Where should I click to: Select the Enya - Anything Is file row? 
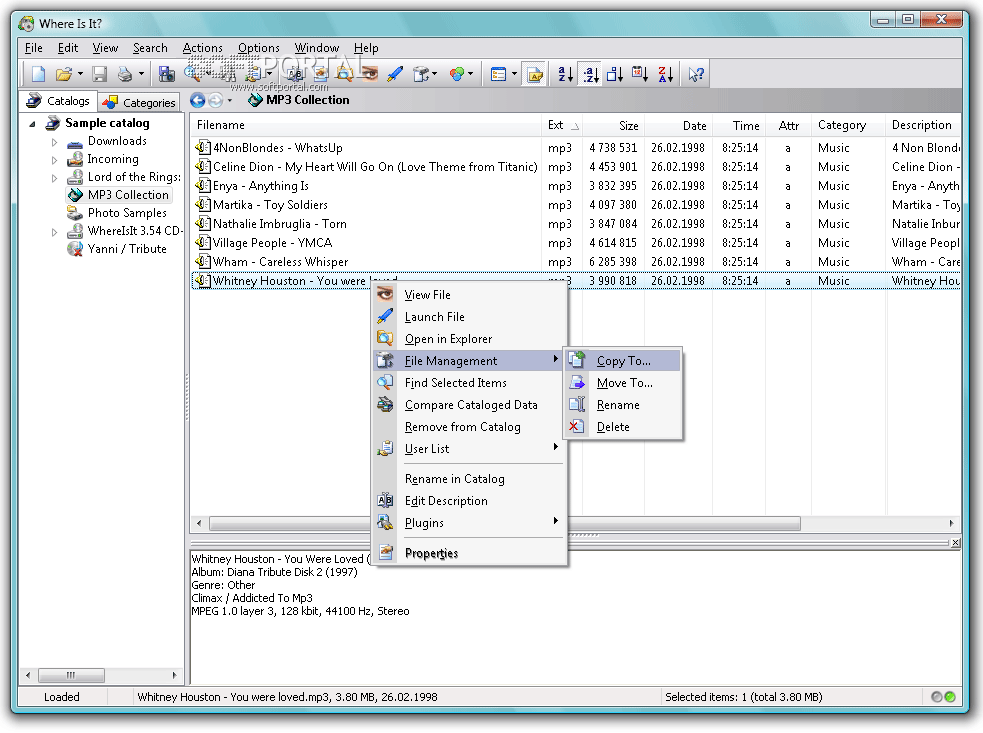(x=576, y=186)
